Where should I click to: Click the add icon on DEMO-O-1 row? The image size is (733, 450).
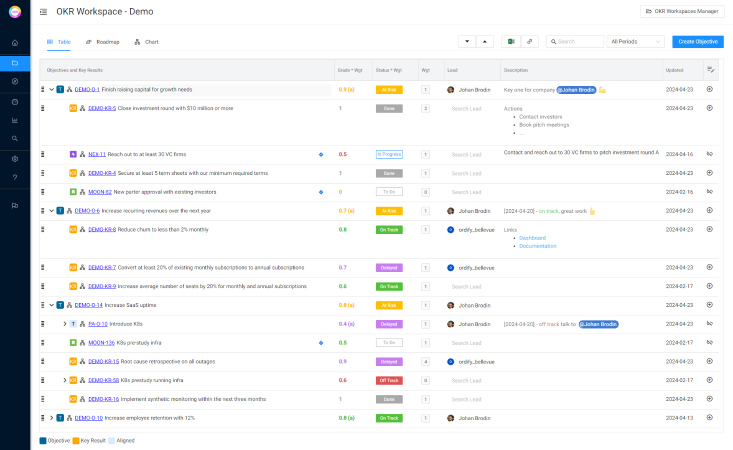pos(709,89)
